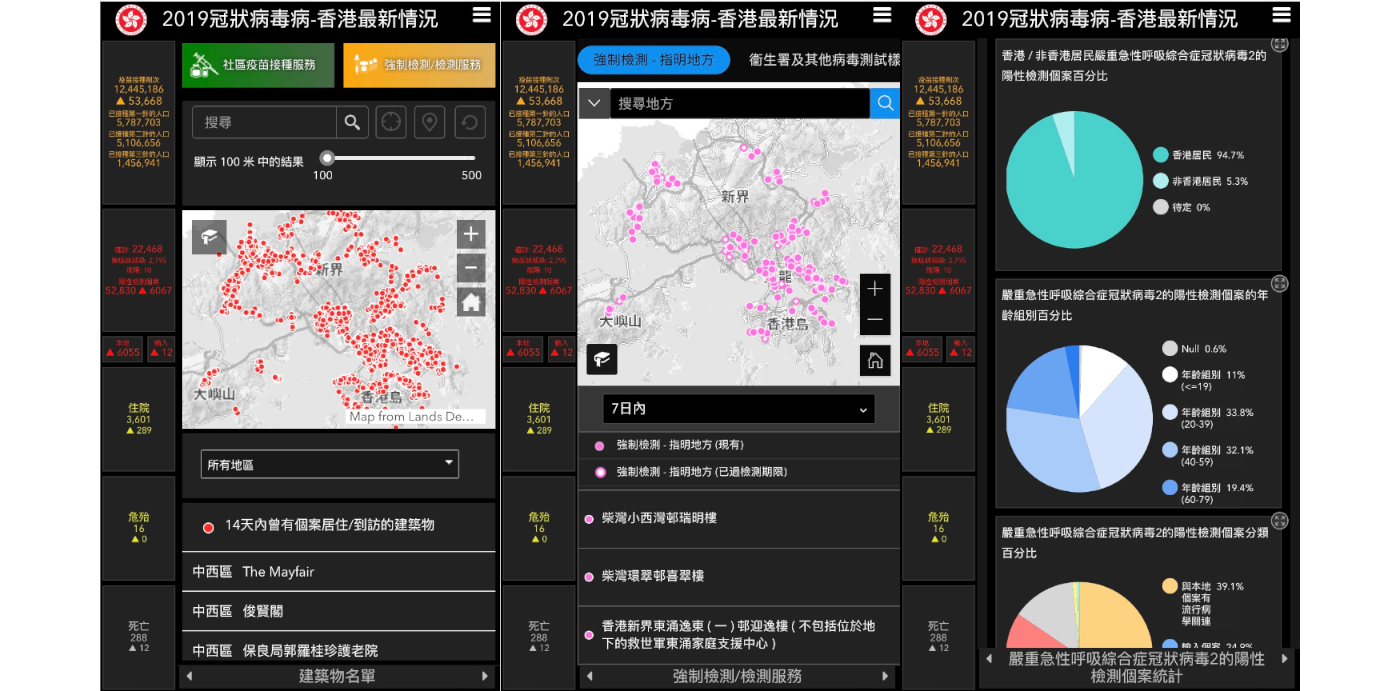Image resolution: width=1400 pixels, height=691 pixels.
Task: Click the map pin location icon
Action: click(430, 122)
